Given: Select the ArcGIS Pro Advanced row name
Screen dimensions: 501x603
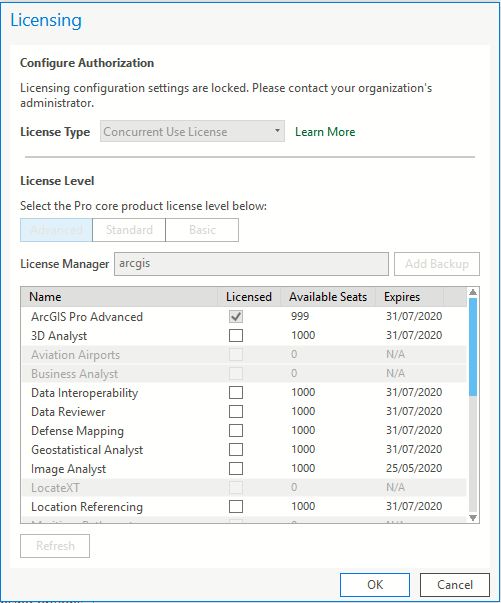Looking at the screenshot, I should 87,317.
